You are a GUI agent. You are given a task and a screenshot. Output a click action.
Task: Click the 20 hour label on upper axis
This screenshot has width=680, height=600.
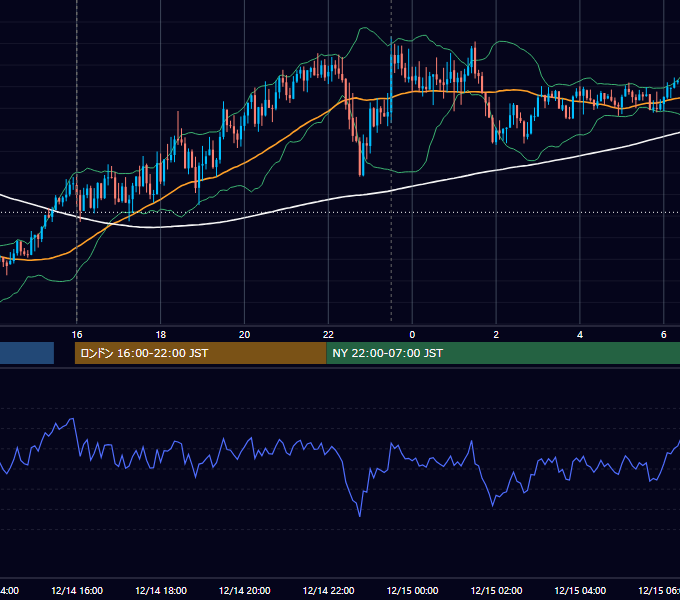pos(245,335)
